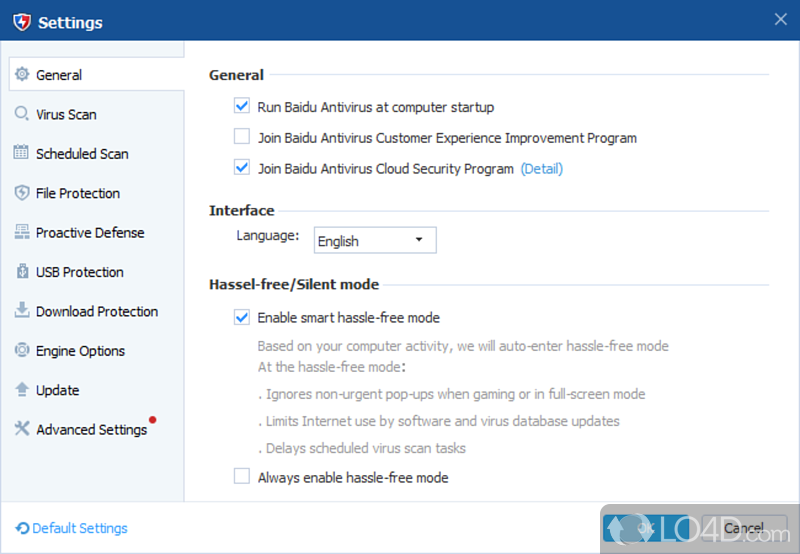Click the USB Protection icon
Image resolution: width=800 pixels, height=554 pixels.
coord(22,272)
